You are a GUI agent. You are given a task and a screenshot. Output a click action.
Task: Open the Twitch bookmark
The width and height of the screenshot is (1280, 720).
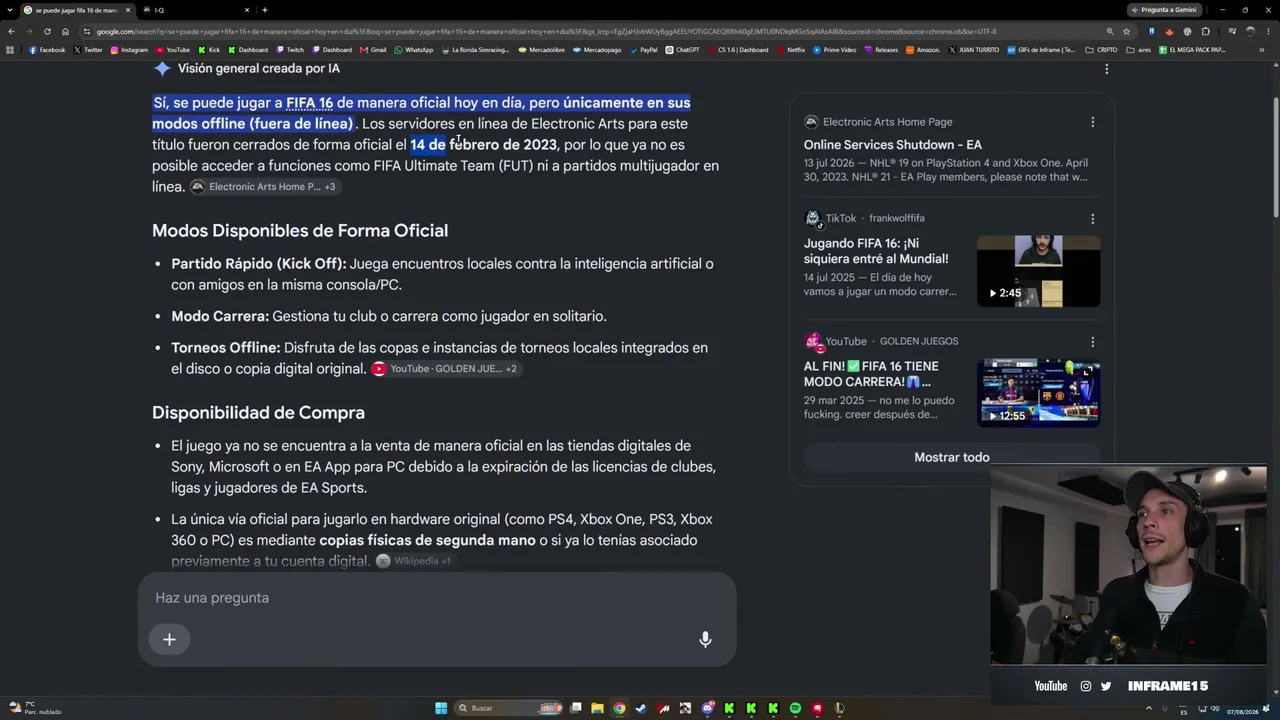coord(290,50)
